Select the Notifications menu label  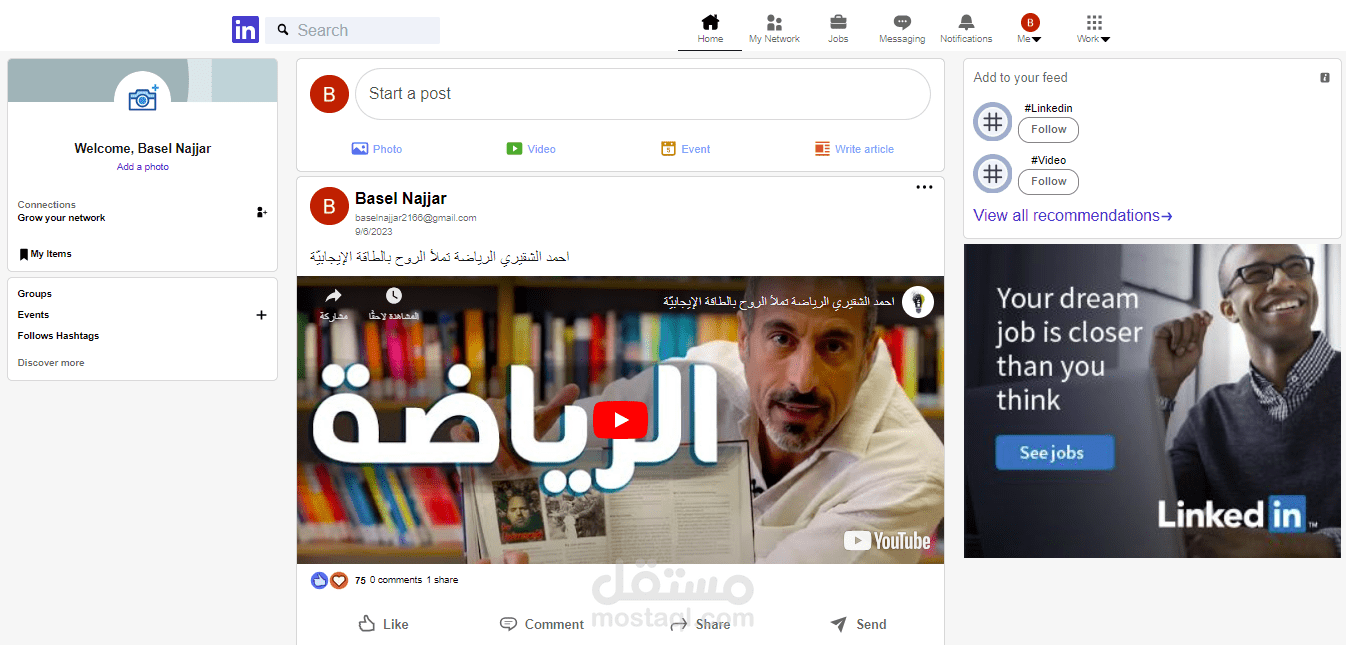[x=966, y=39]
